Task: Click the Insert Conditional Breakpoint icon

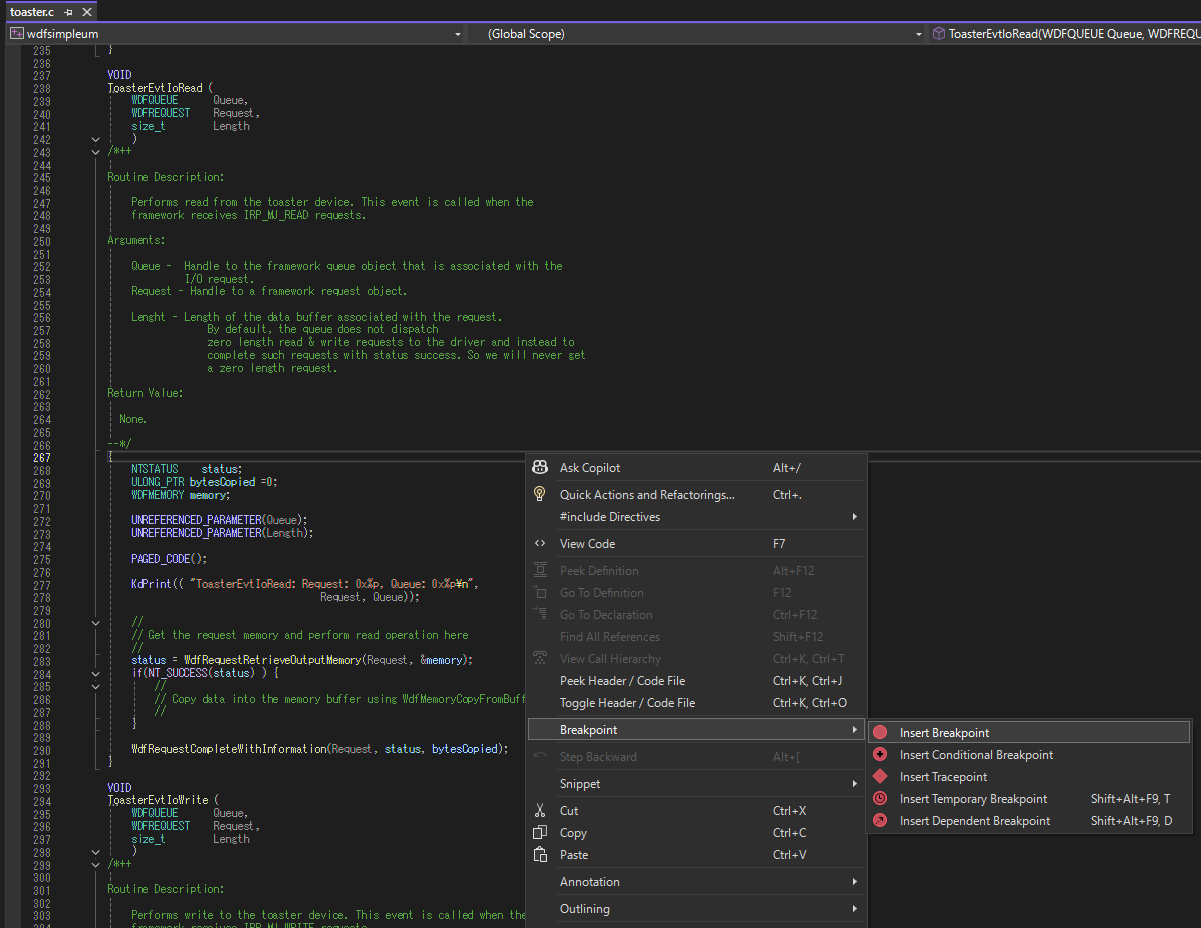Action: (x=880, y=755)
